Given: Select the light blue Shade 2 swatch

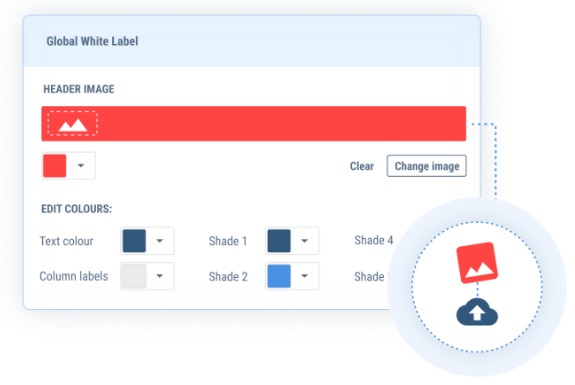Looking at the screenshot, I should [x=279, y=276].
